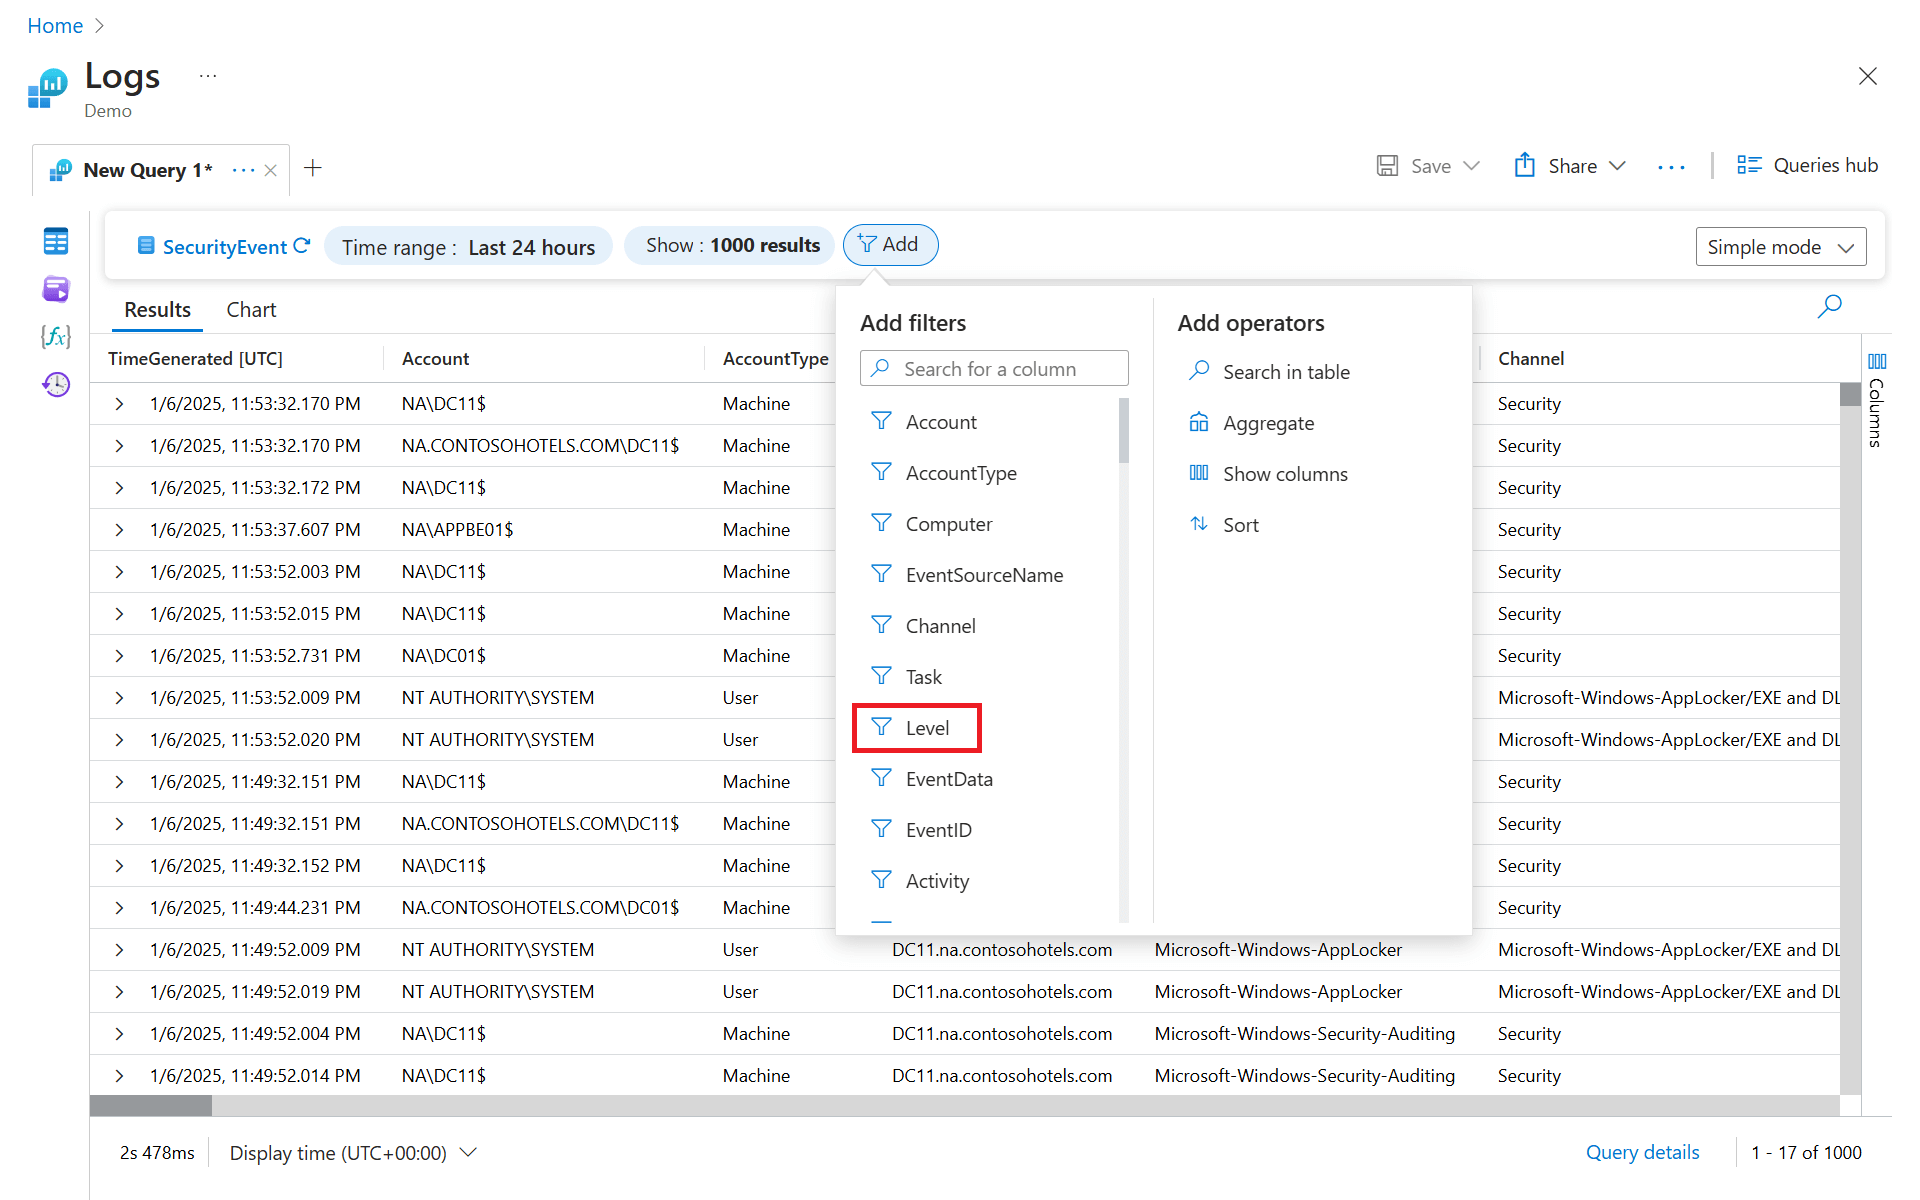Click the Home breadcrumb link
The width and height of the screenshot is (1920, 1200).
(x=55, y=26)
